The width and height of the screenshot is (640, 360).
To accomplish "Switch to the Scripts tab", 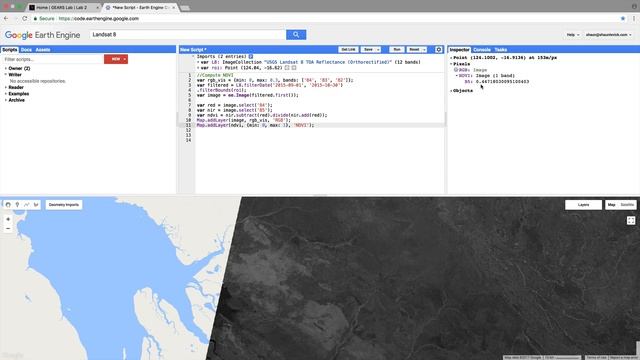I will tap(9, 49).
